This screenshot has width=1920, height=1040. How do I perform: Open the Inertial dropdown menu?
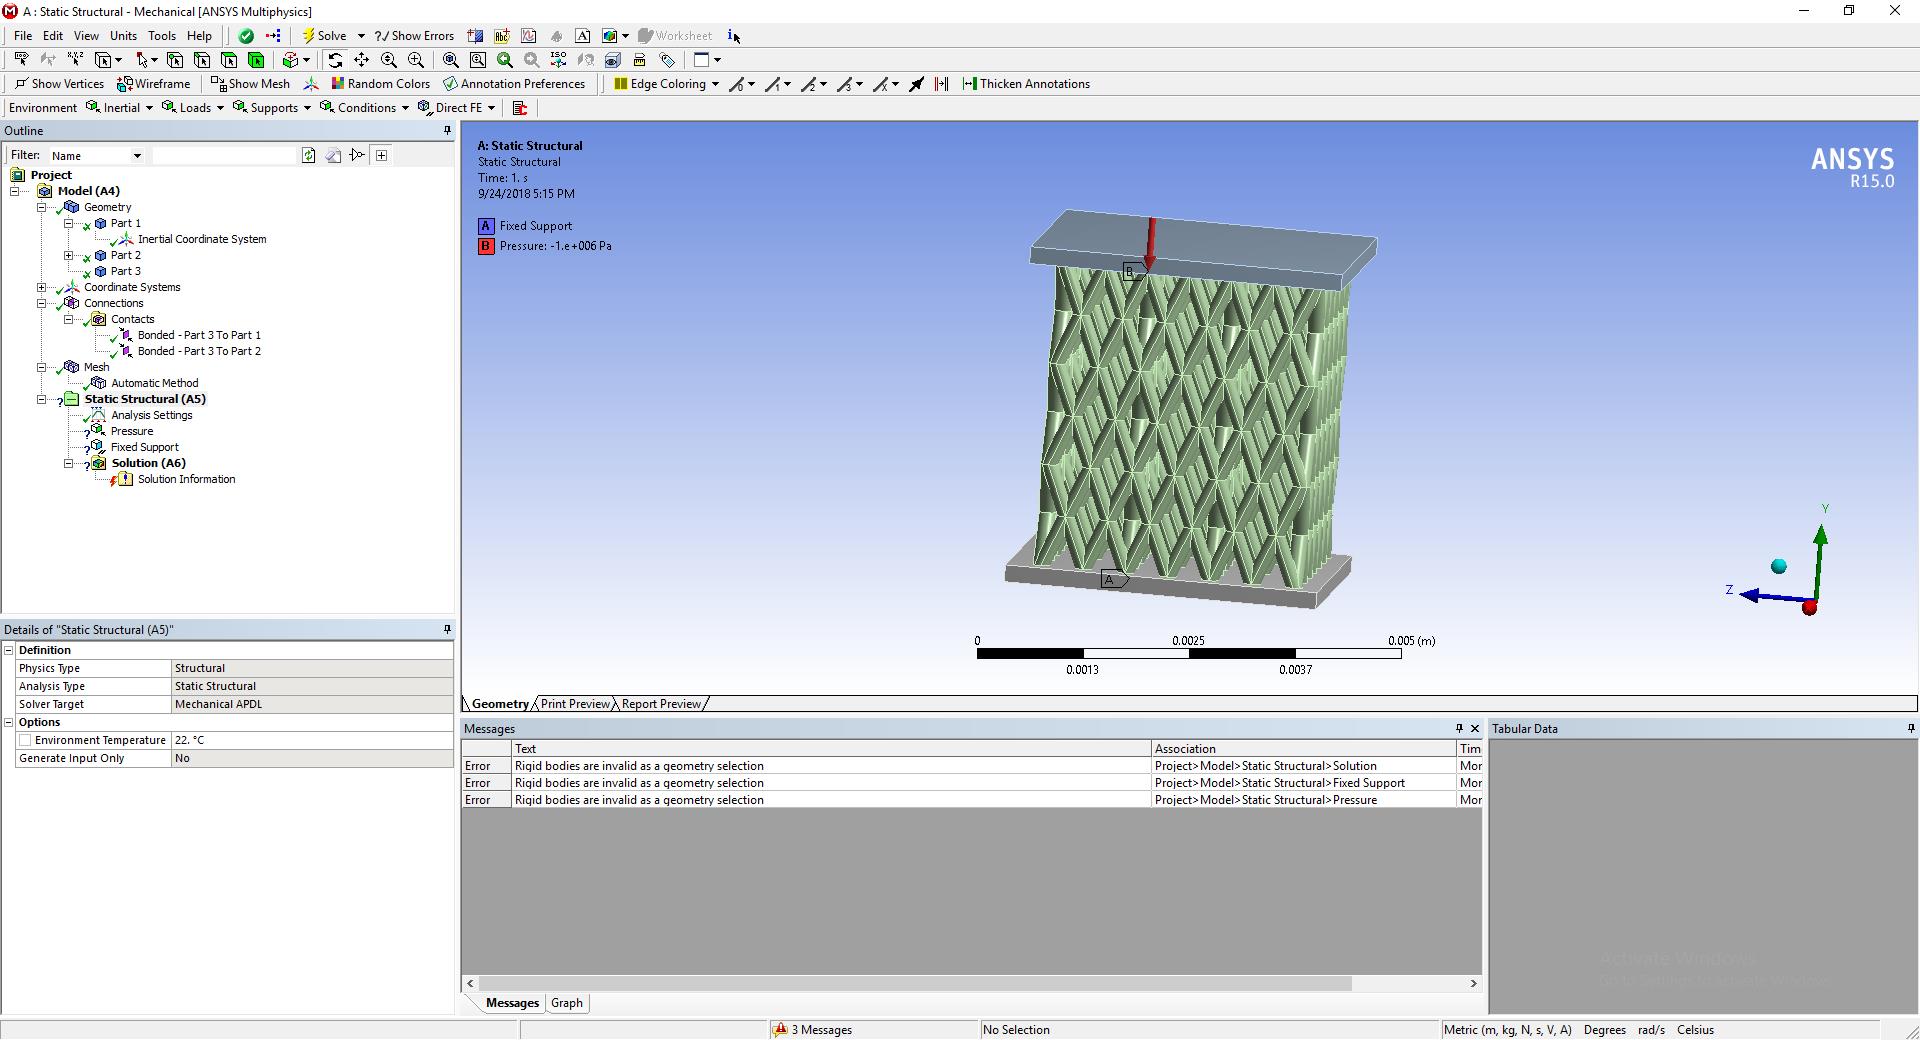[x=120, y=108]
